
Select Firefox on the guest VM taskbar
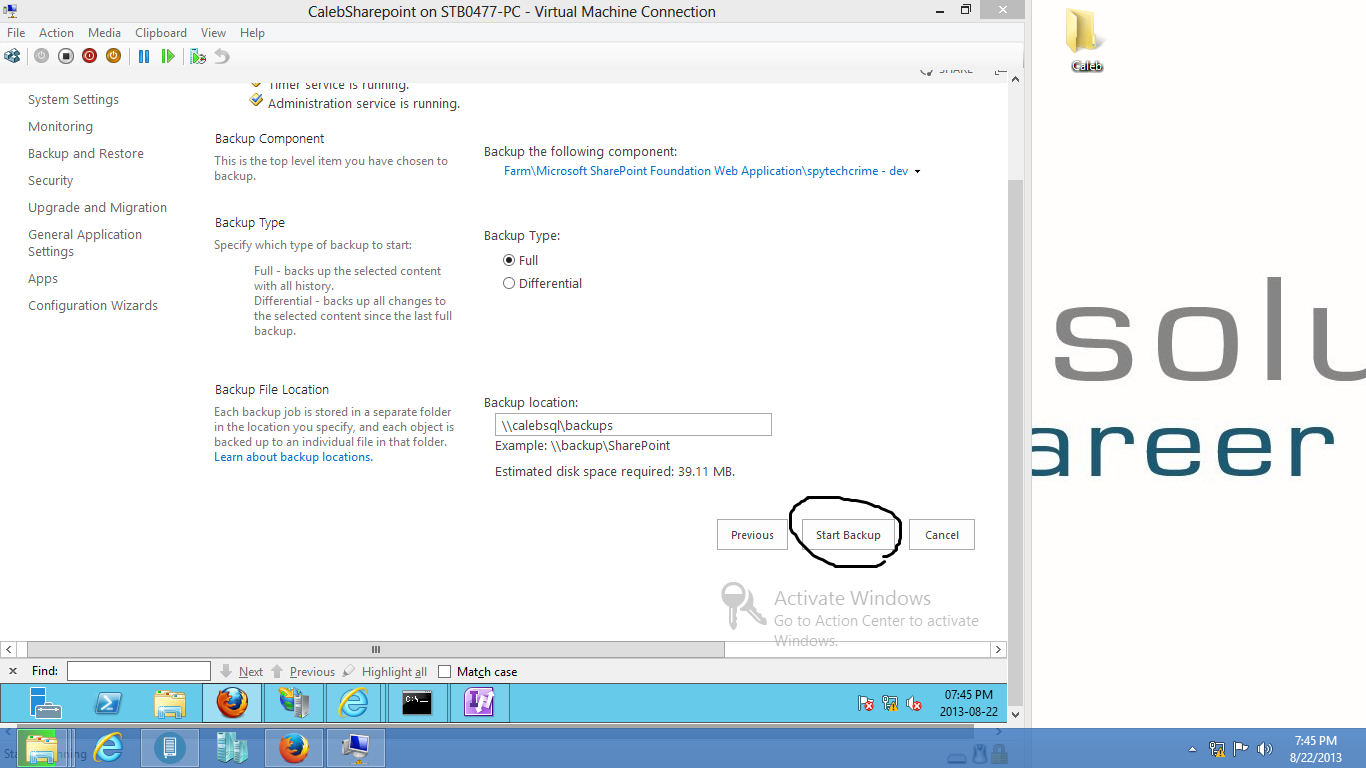232,703
